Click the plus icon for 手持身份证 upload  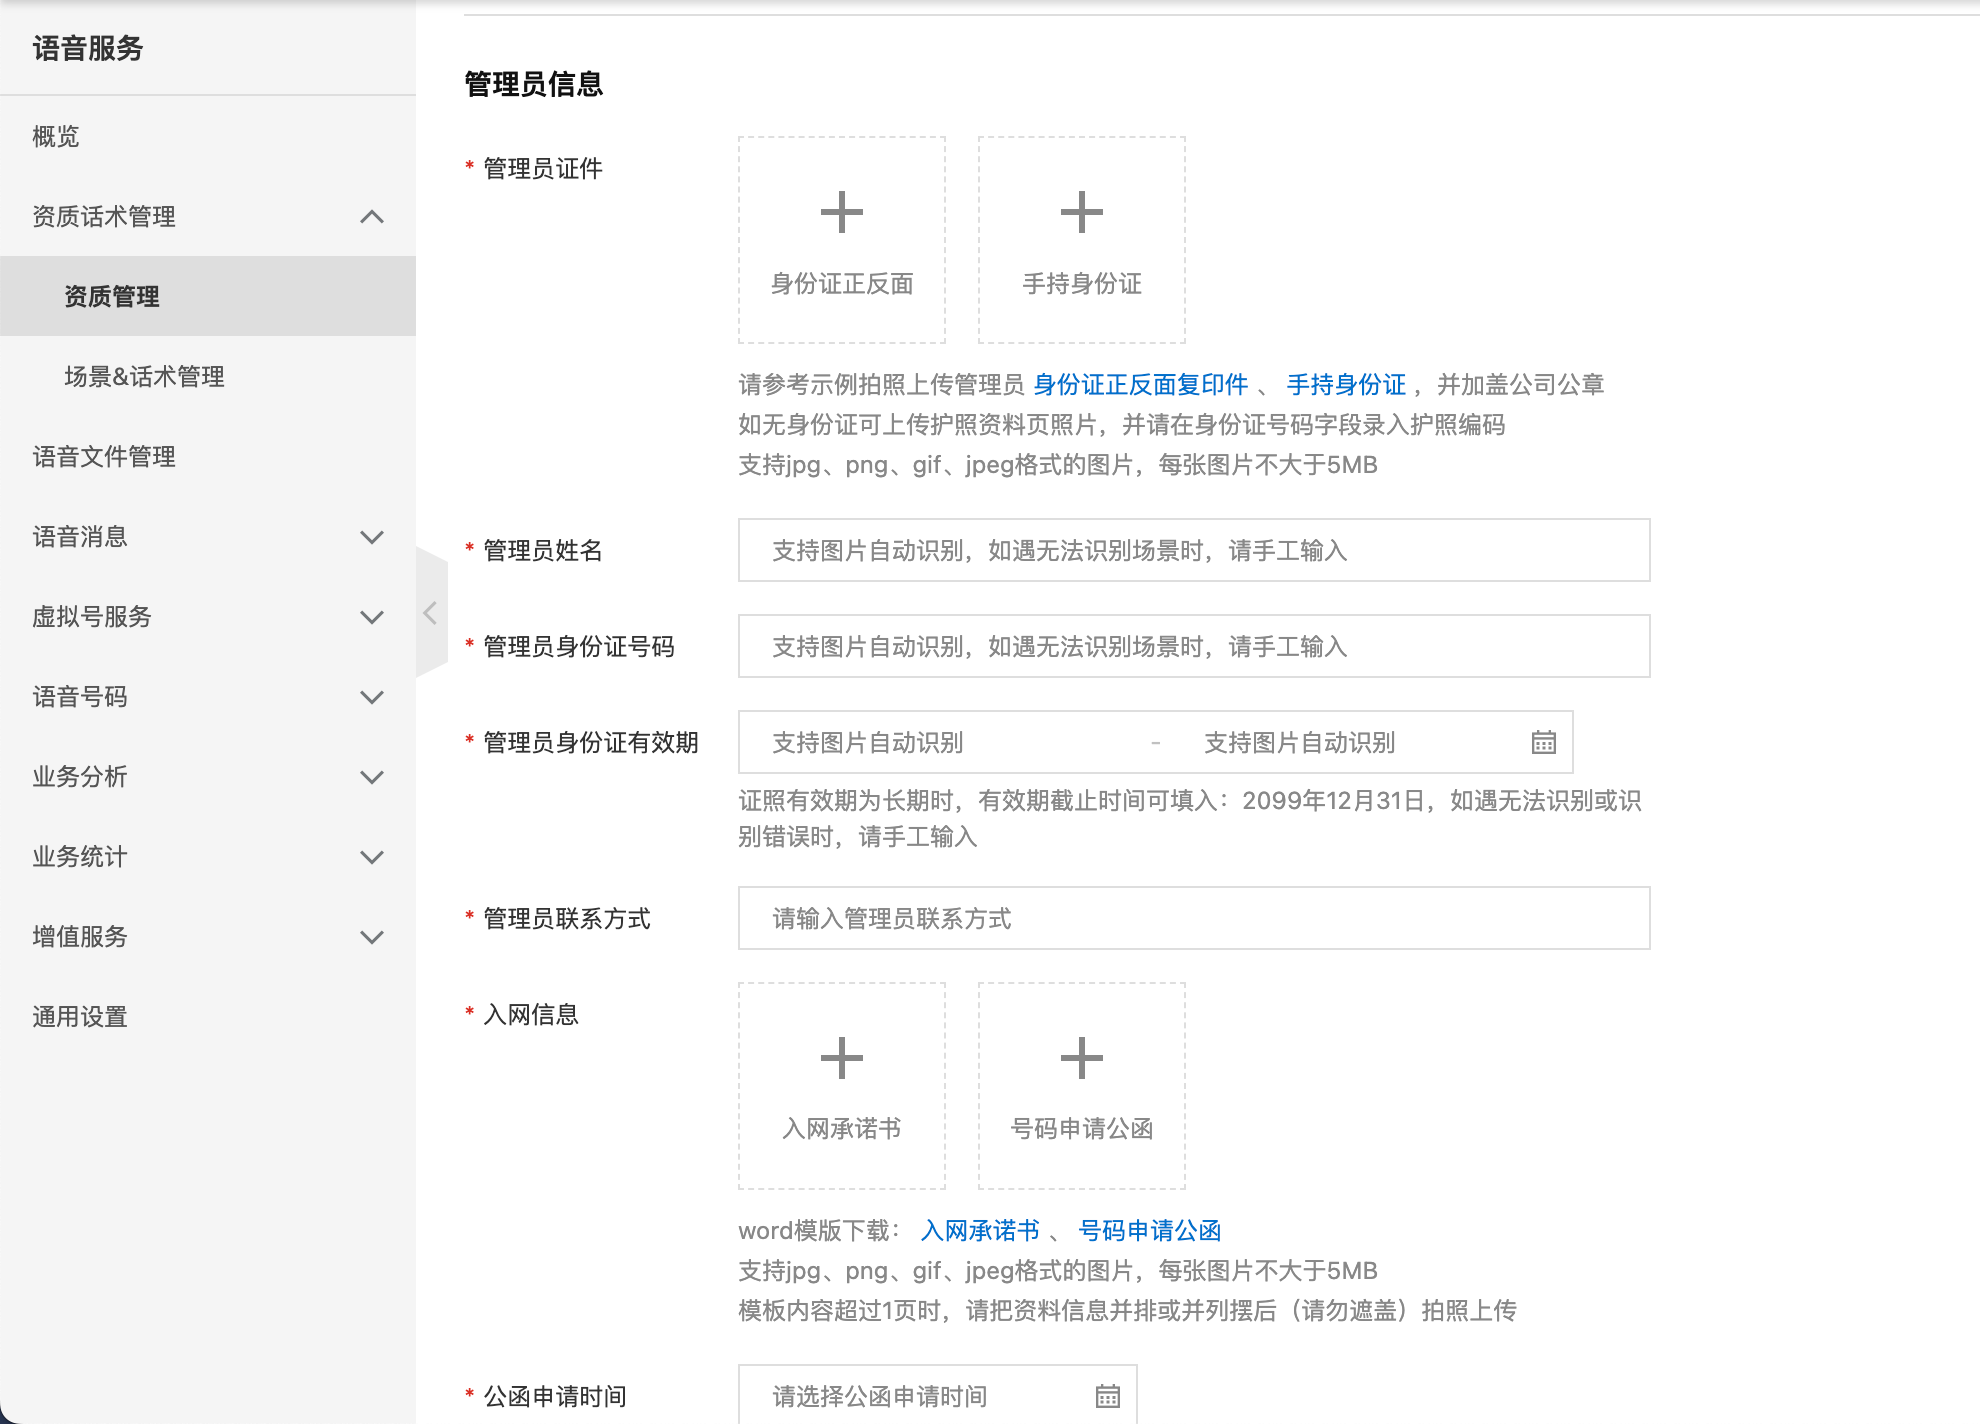1081,212
